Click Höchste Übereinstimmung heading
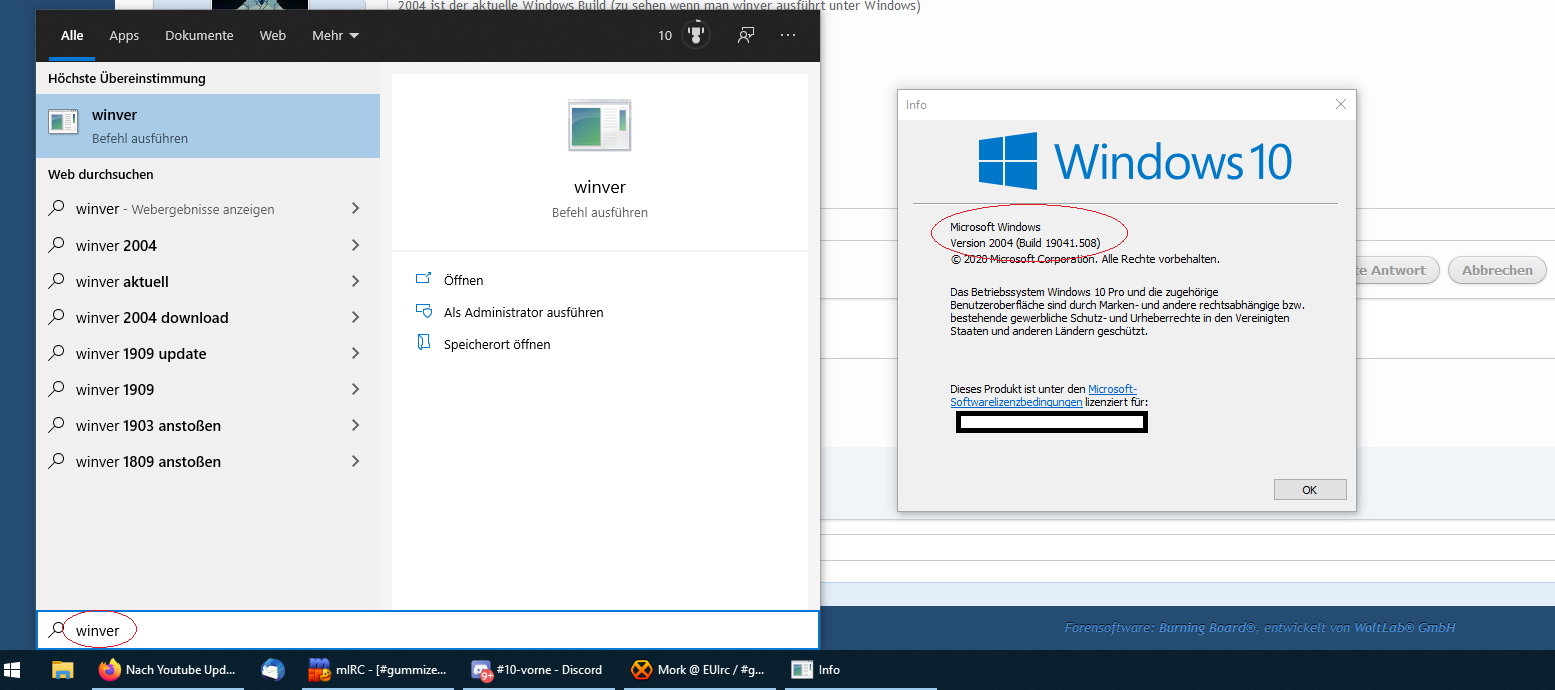Screen dimensions: 1555x690 (x=127, y=78)
